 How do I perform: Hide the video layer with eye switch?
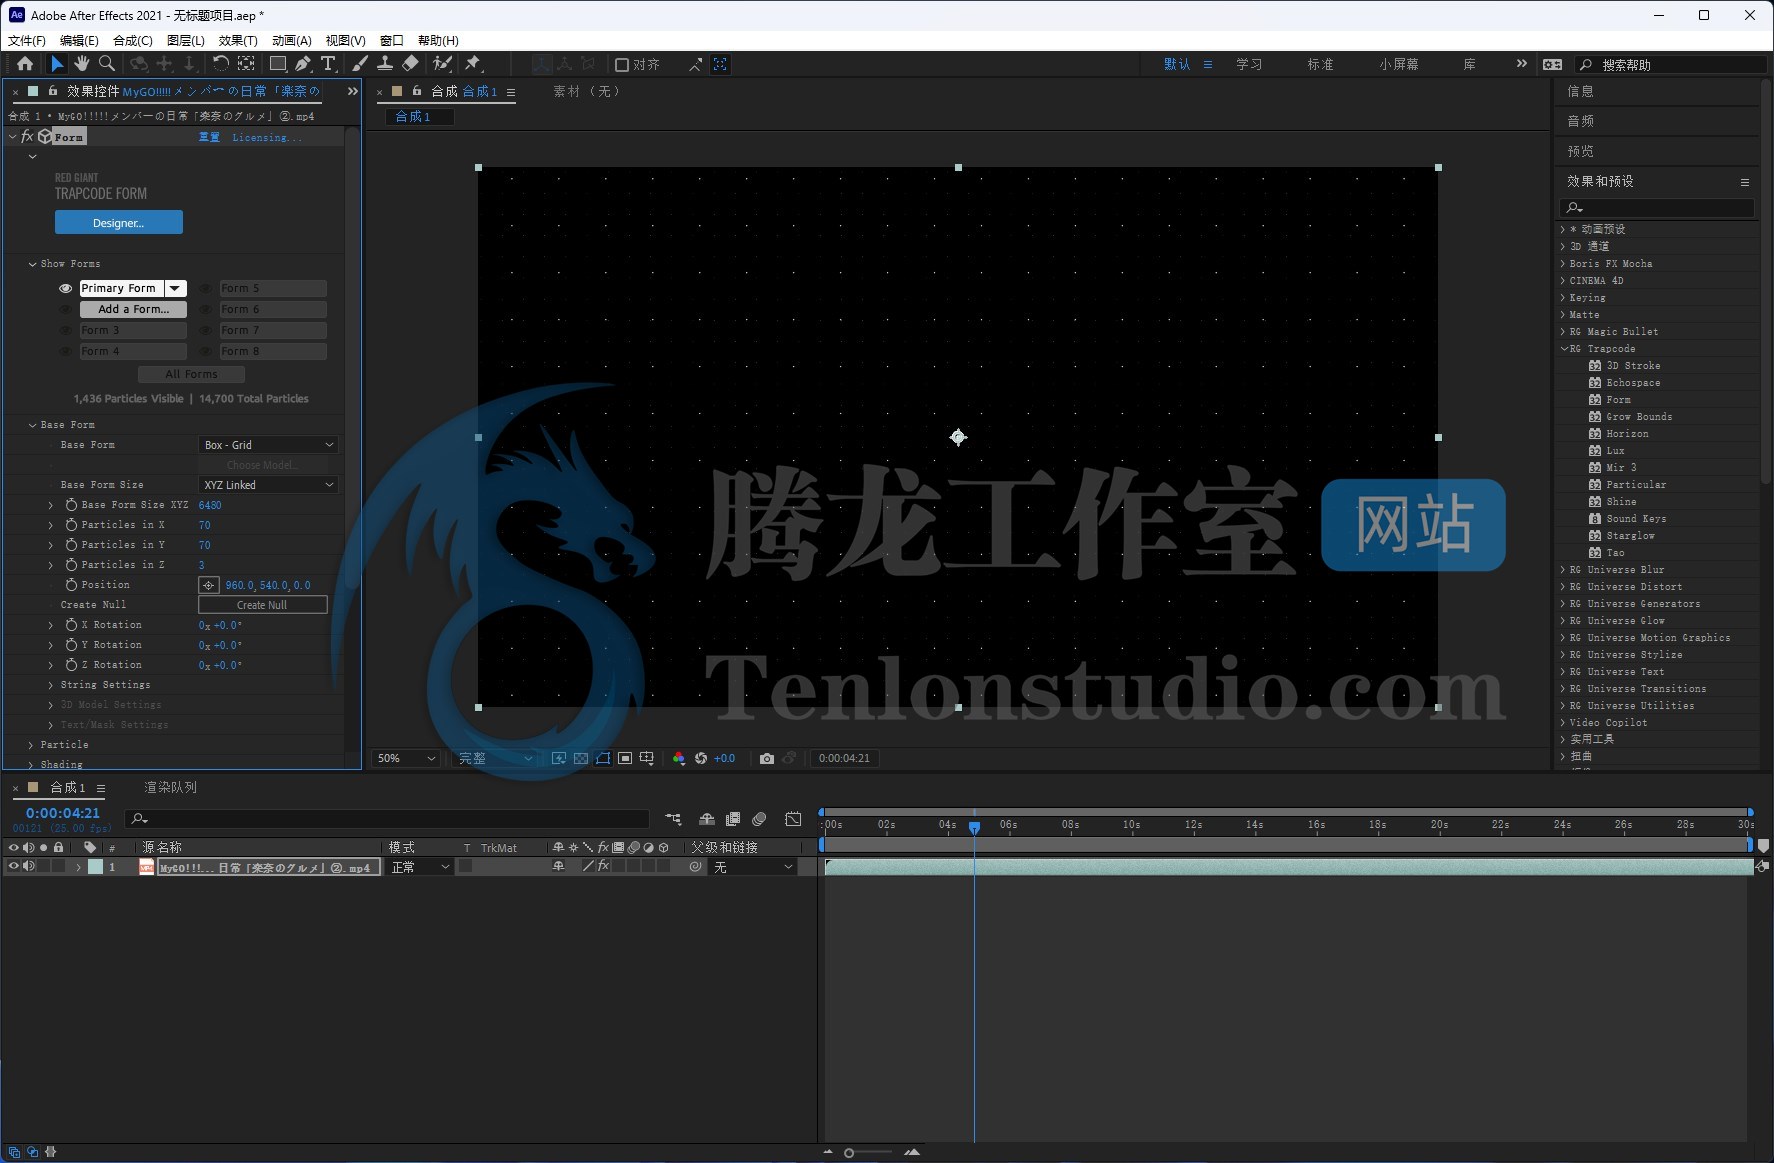[14, 867]
